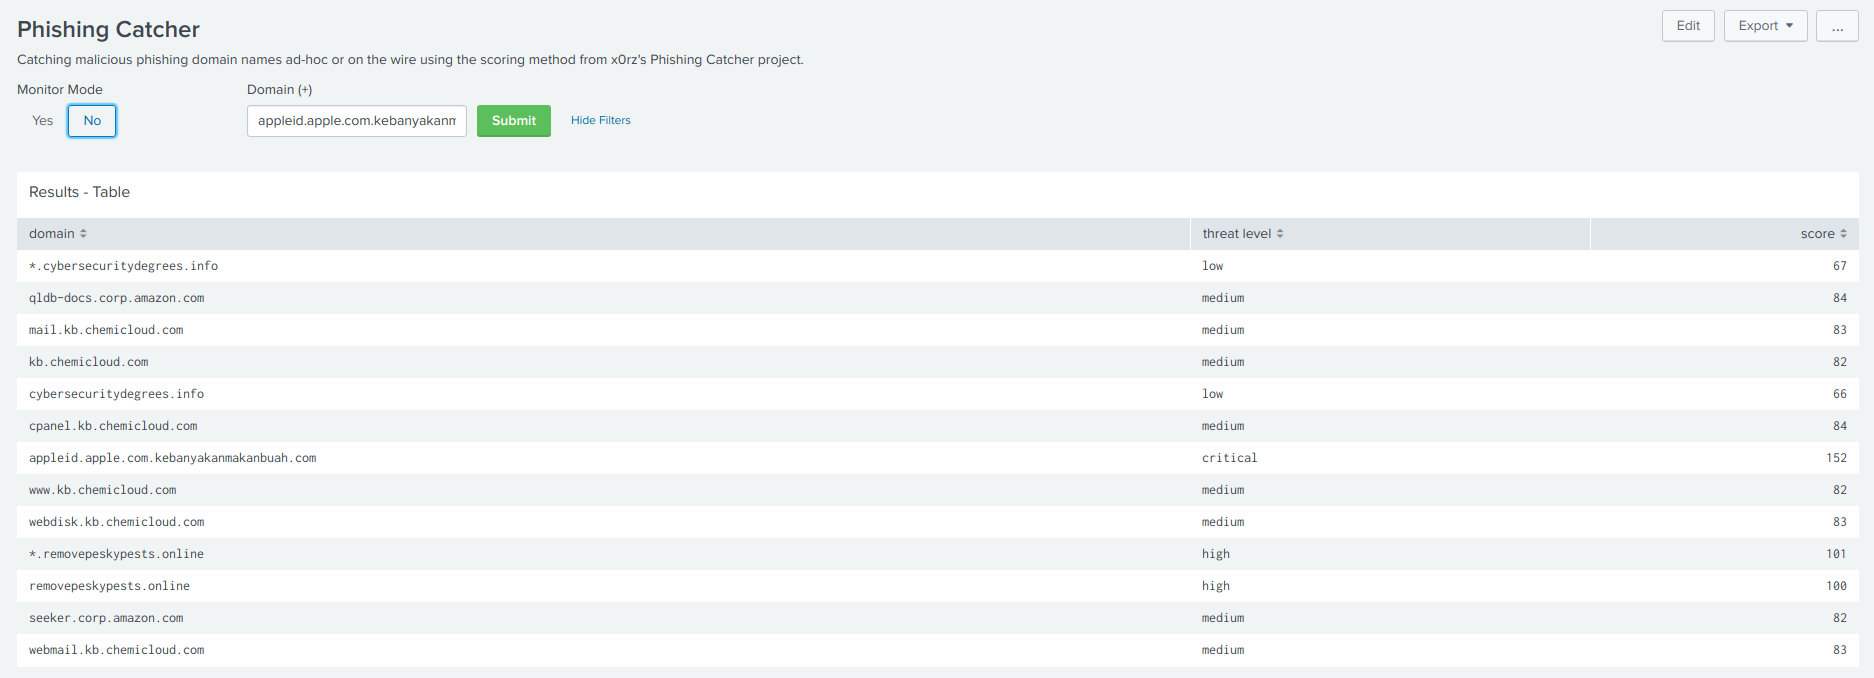Image resolution: width=1874 pixels, height=678 pixels.
Task: Sort by the score column header
Action: click(1823, 233)
